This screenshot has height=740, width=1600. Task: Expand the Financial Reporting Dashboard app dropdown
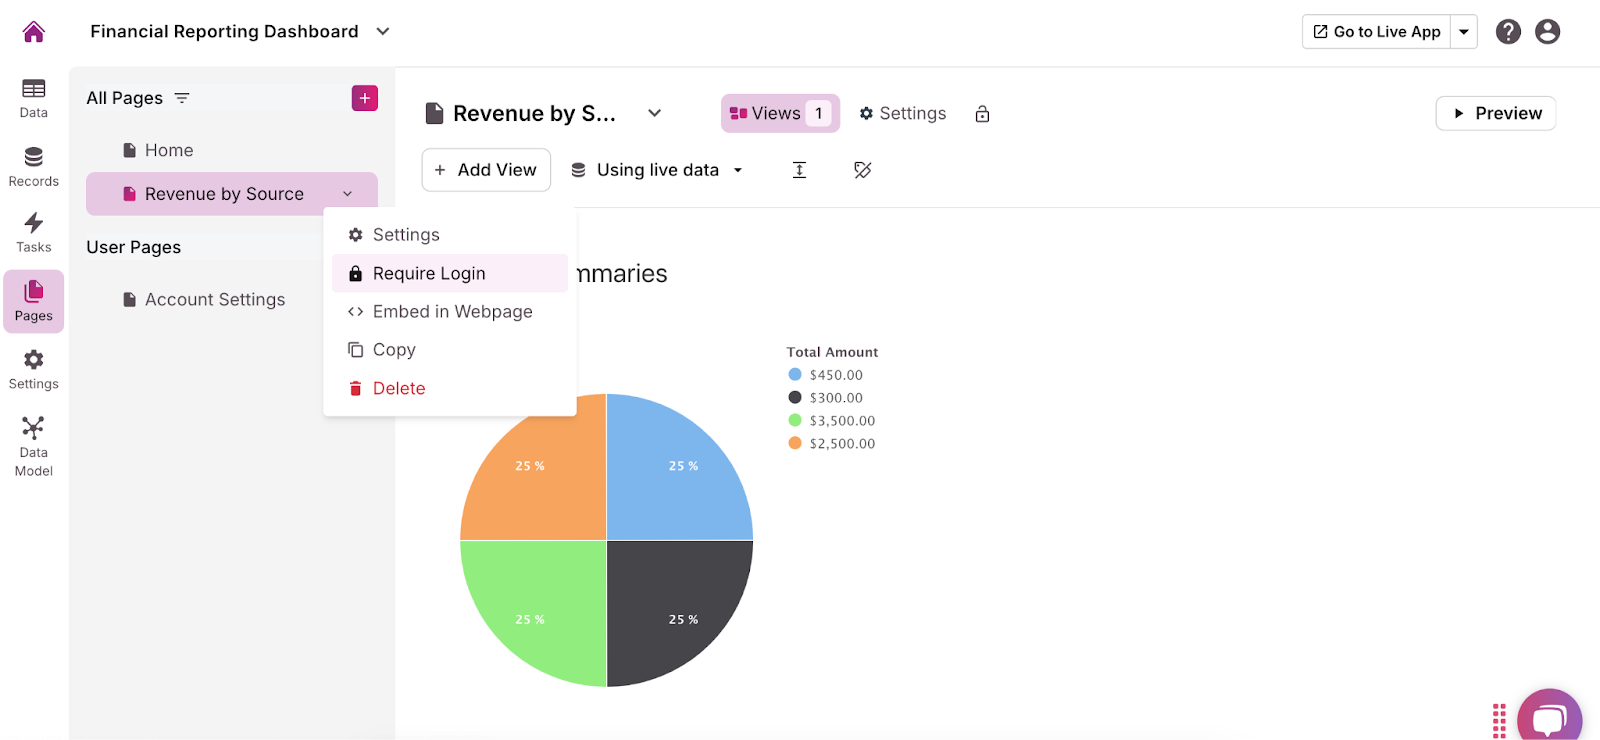click(383, 32)
